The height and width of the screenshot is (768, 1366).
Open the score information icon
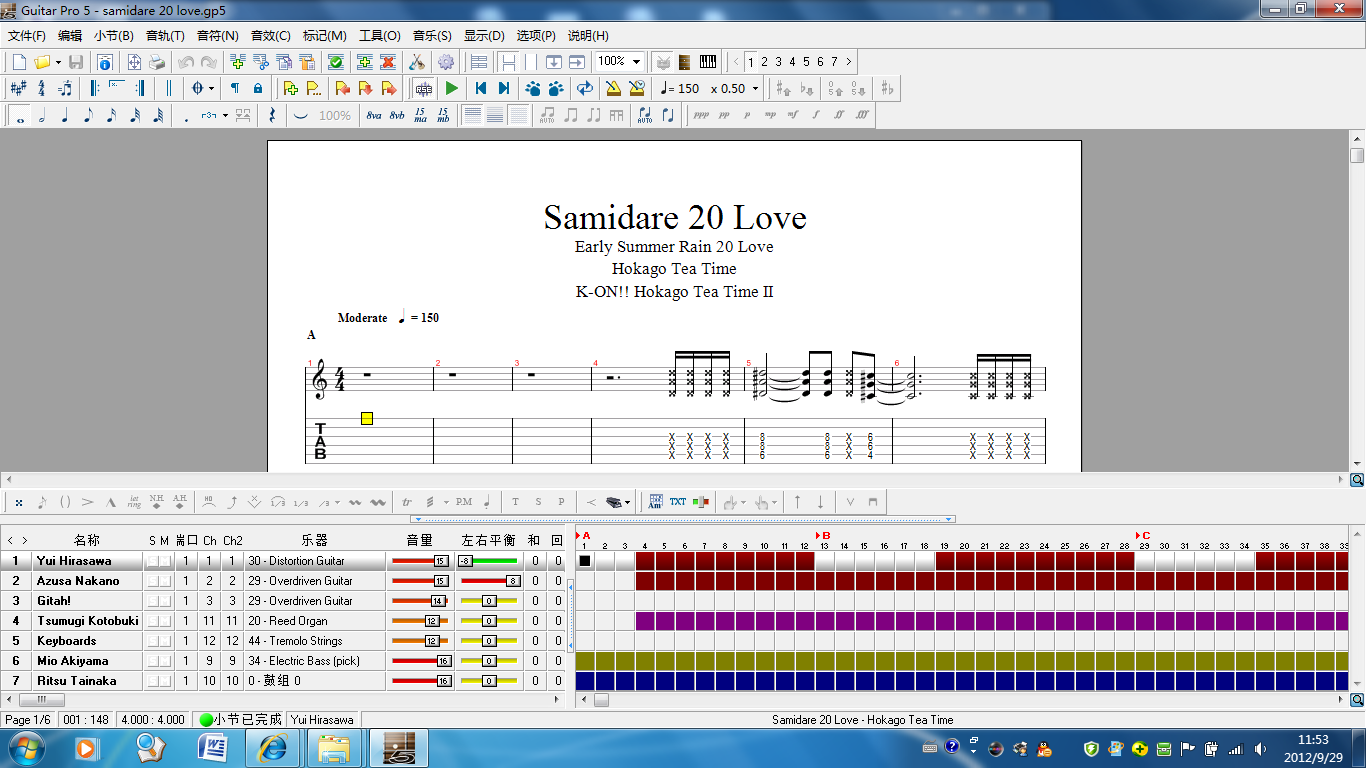coord(104,62)
